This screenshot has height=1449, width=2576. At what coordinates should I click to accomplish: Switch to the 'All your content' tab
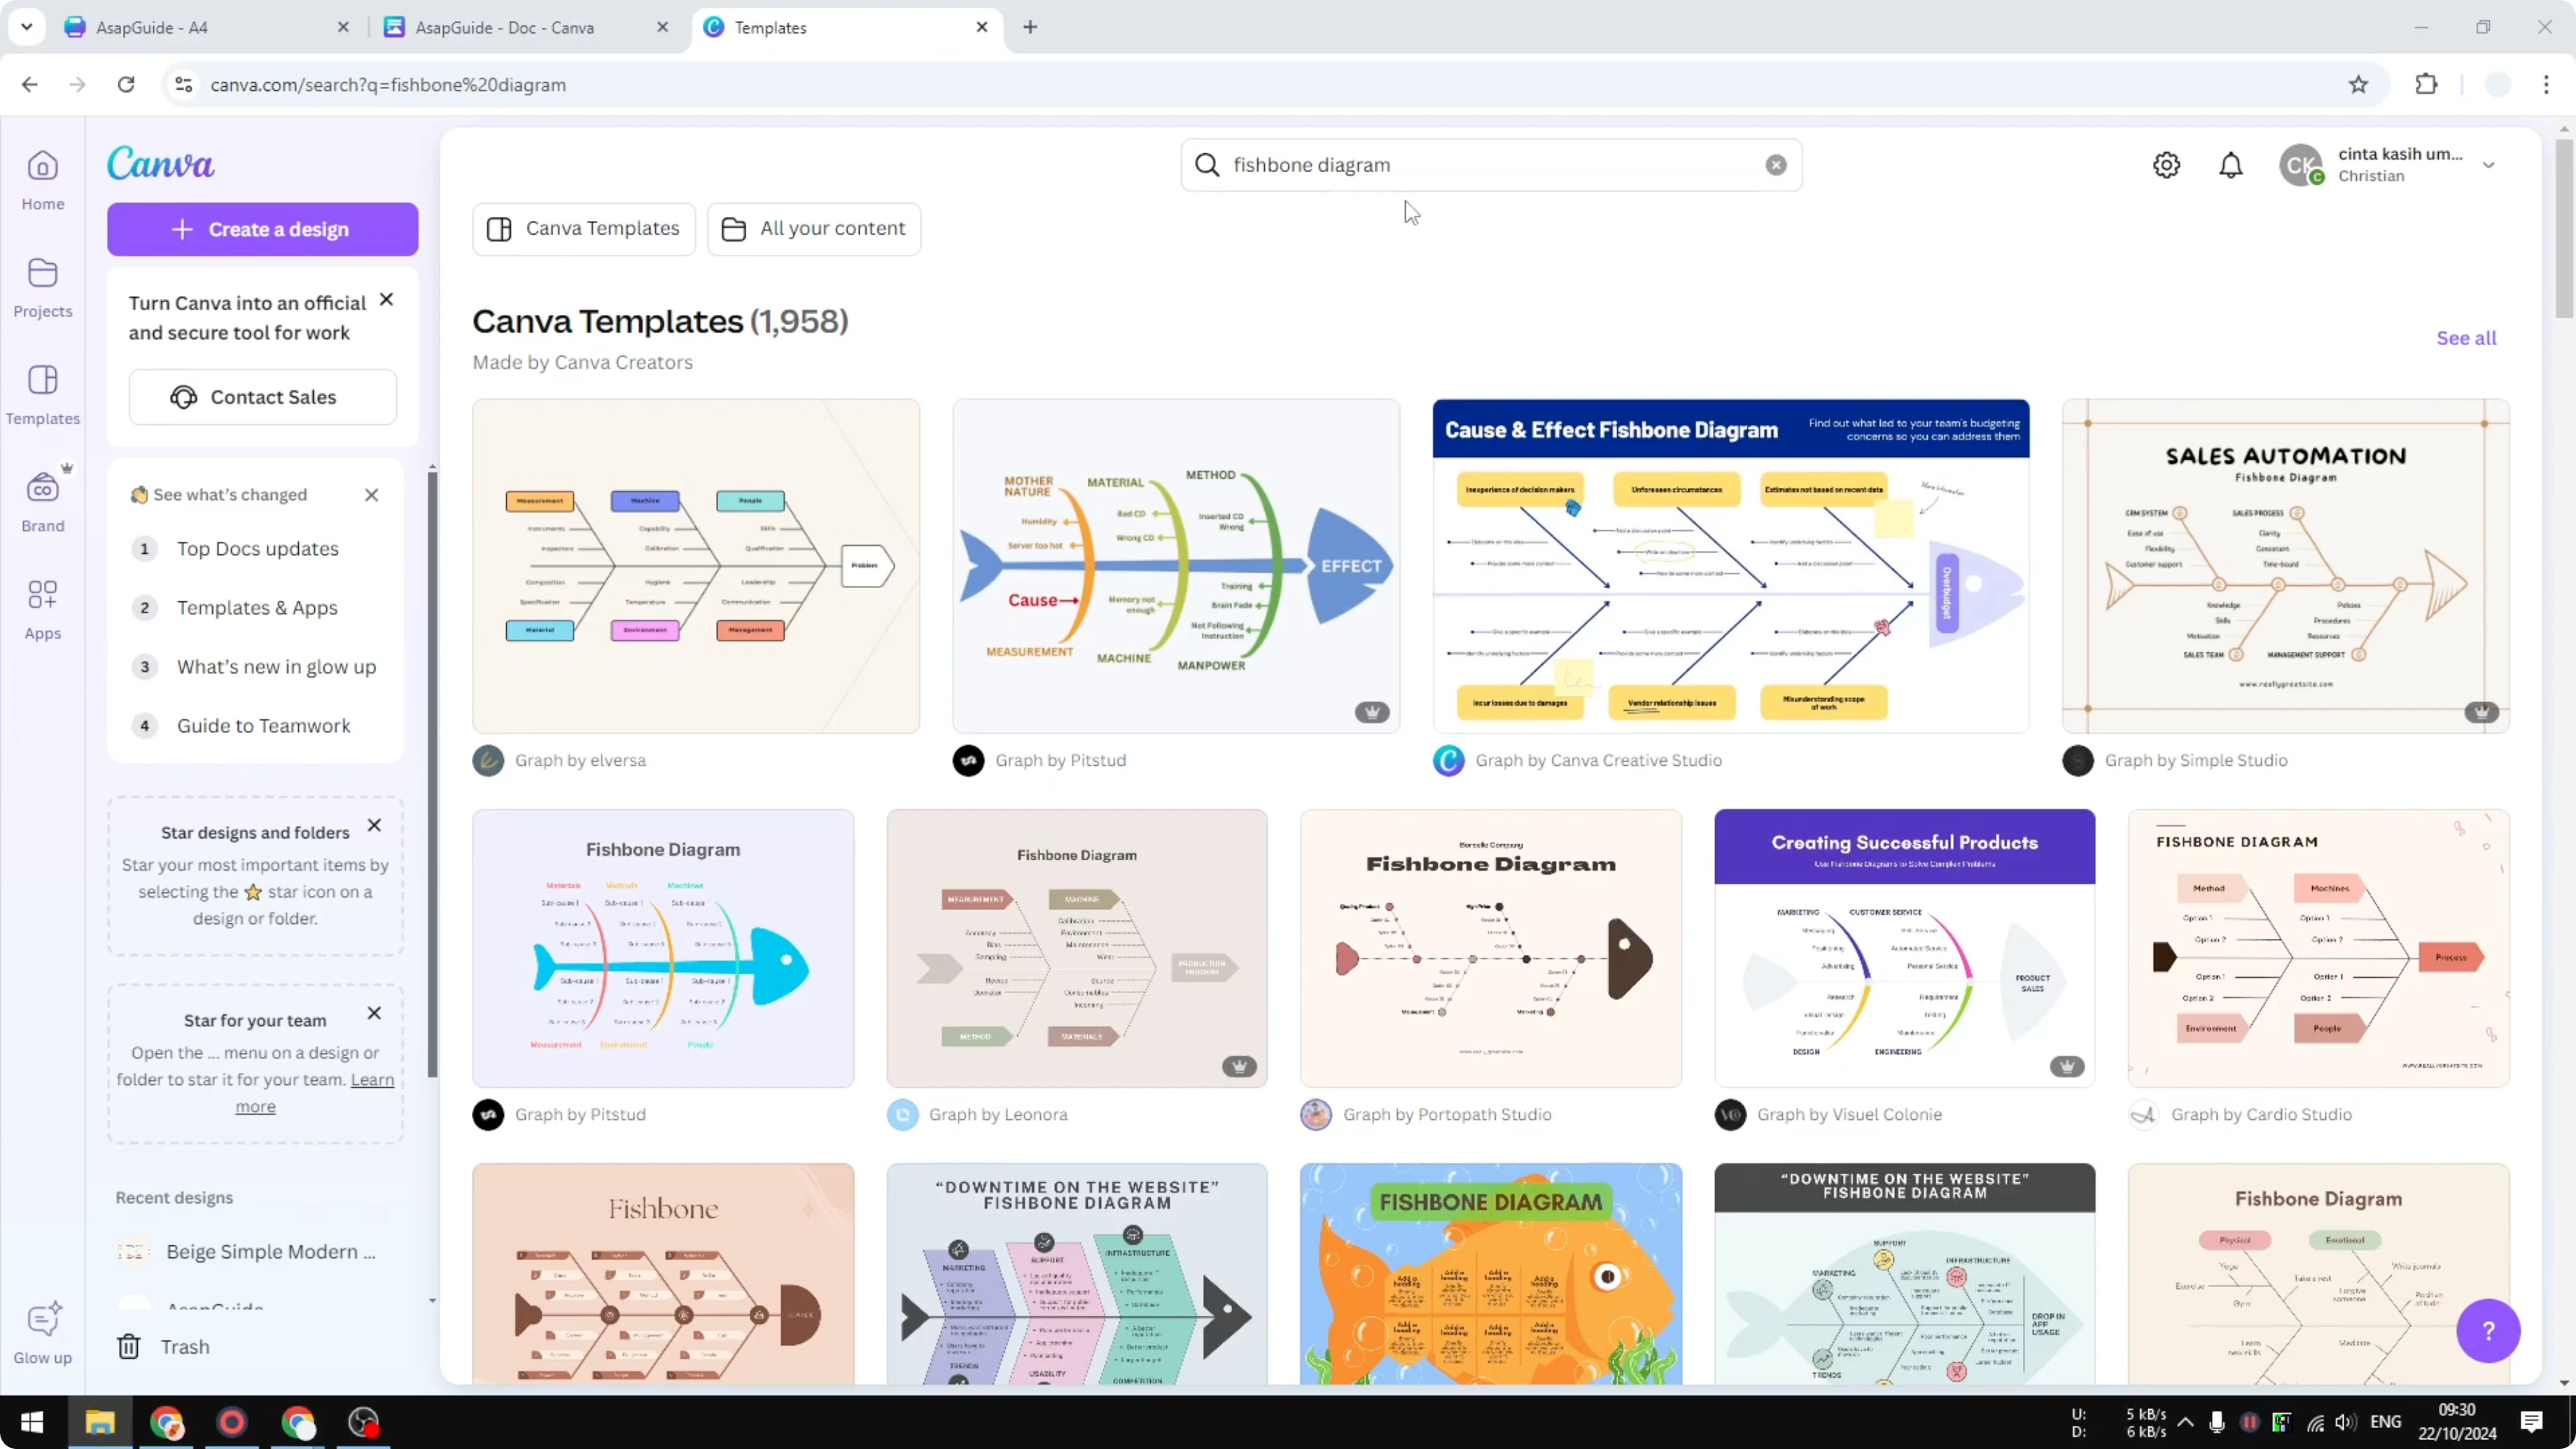[x=813, y=228]
